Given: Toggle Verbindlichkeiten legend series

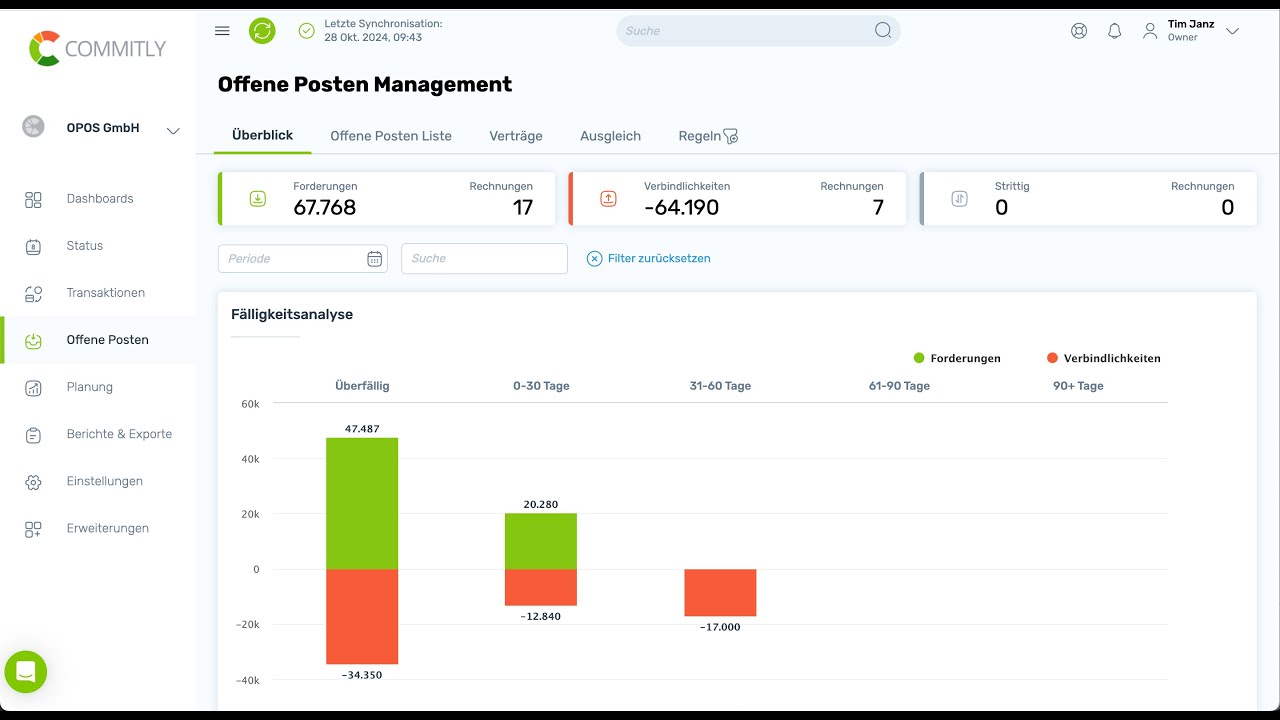Looking at the screenshot, I should [1104, 358].
